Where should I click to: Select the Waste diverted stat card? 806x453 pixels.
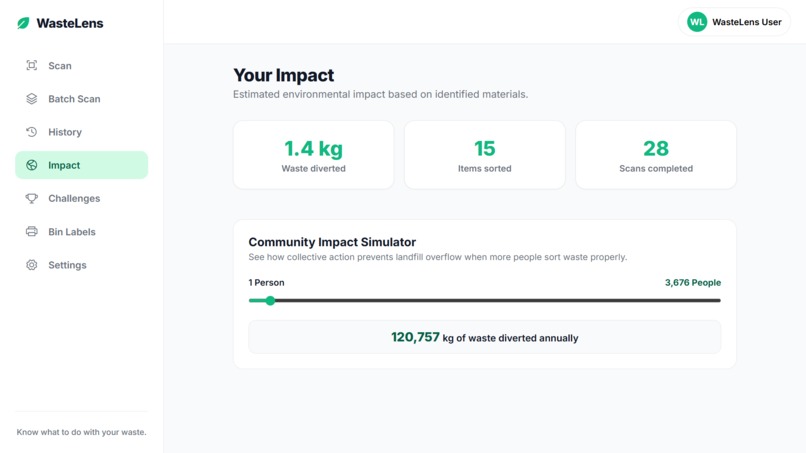click(x=314, y=155)
